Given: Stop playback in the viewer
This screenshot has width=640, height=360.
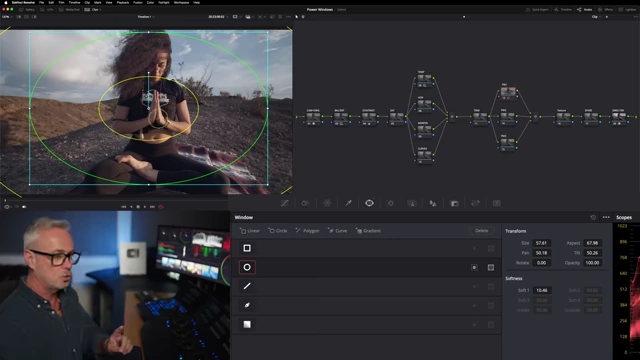Looking at the screenshot, I should [138, 207].
